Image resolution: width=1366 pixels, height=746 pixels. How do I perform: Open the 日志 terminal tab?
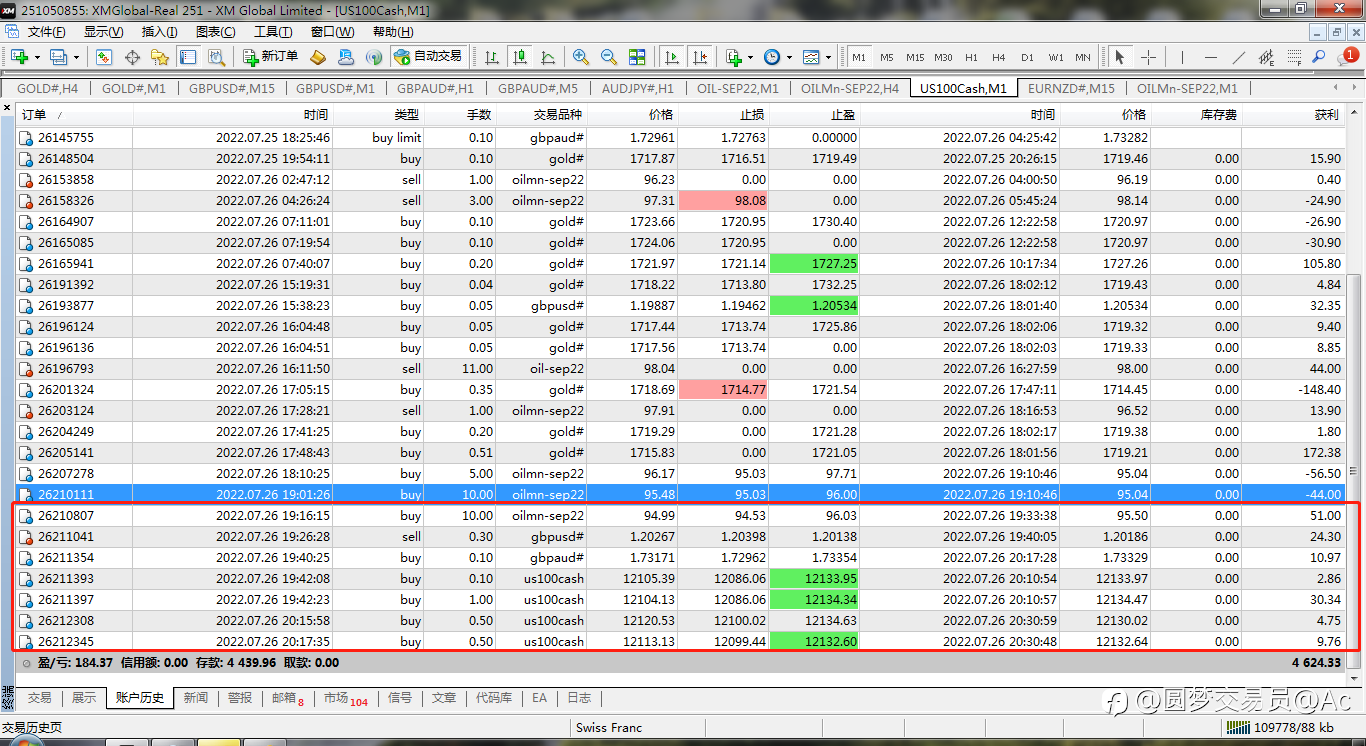tap(579, 698)
